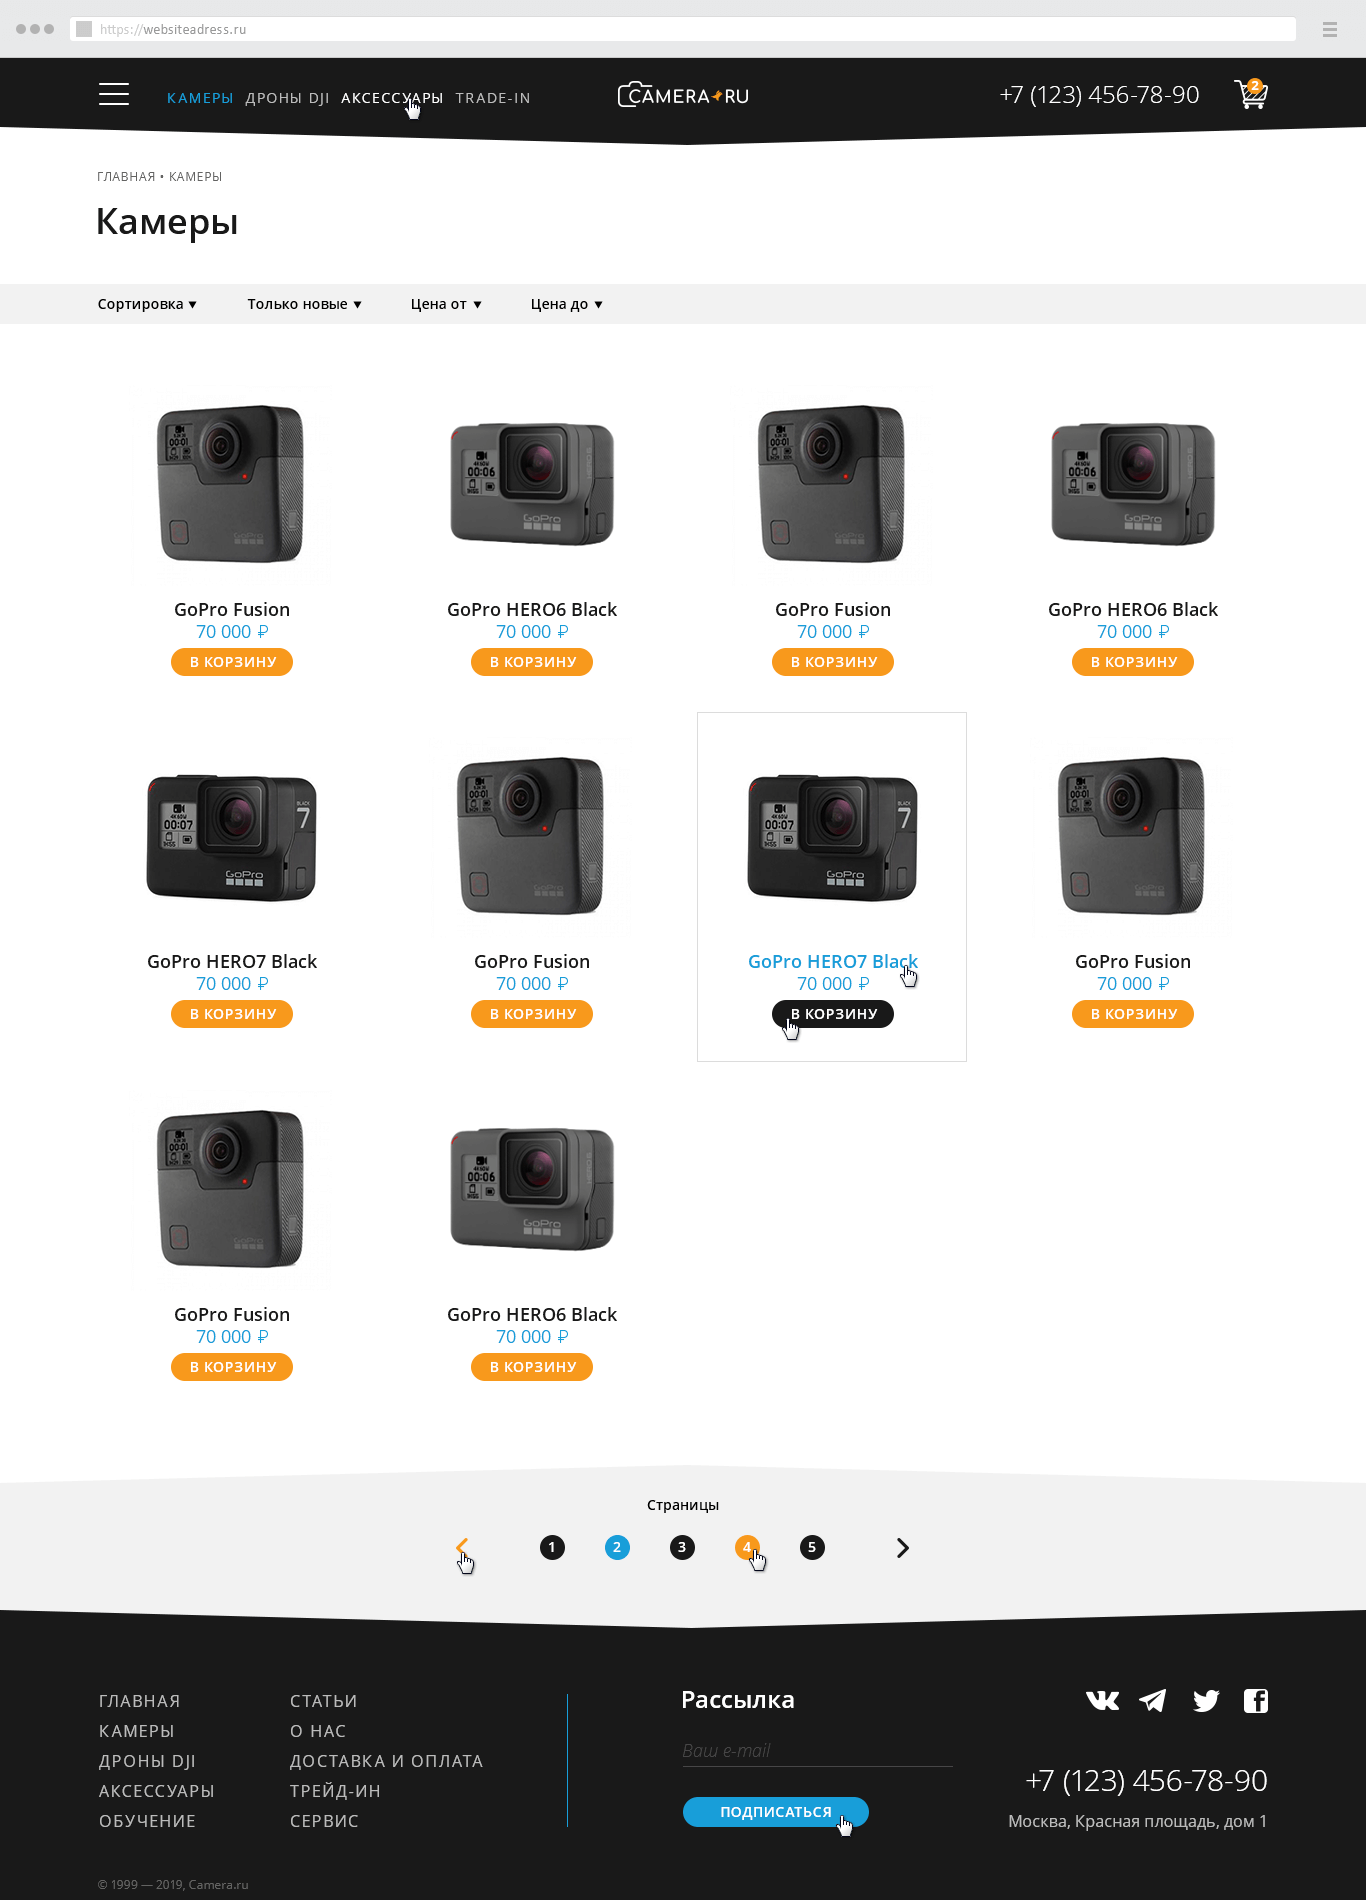Click the footer phone number

[x=1146, y=1781]
